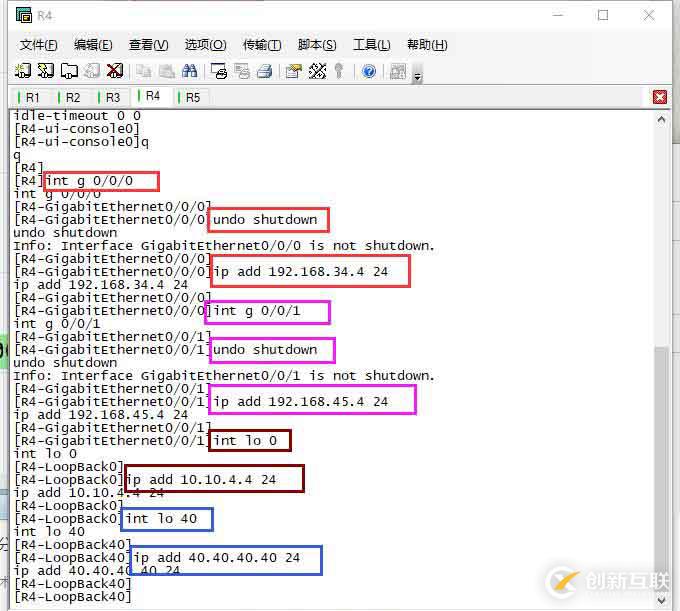This screenshot has height=611, width=680.
Task: Click the '[R4]int g 0/0/0' prompt line
Action: (x=73, y=181)
